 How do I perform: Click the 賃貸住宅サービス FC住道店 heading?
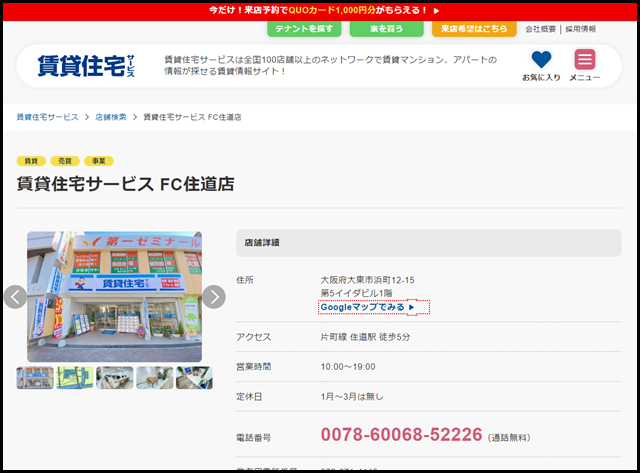125,184
